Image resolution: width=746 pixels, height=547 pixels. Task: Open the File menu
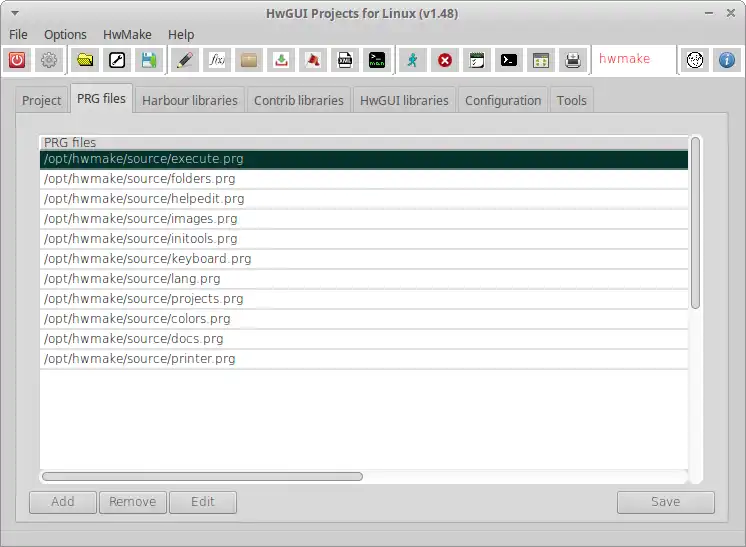[18, 35]
